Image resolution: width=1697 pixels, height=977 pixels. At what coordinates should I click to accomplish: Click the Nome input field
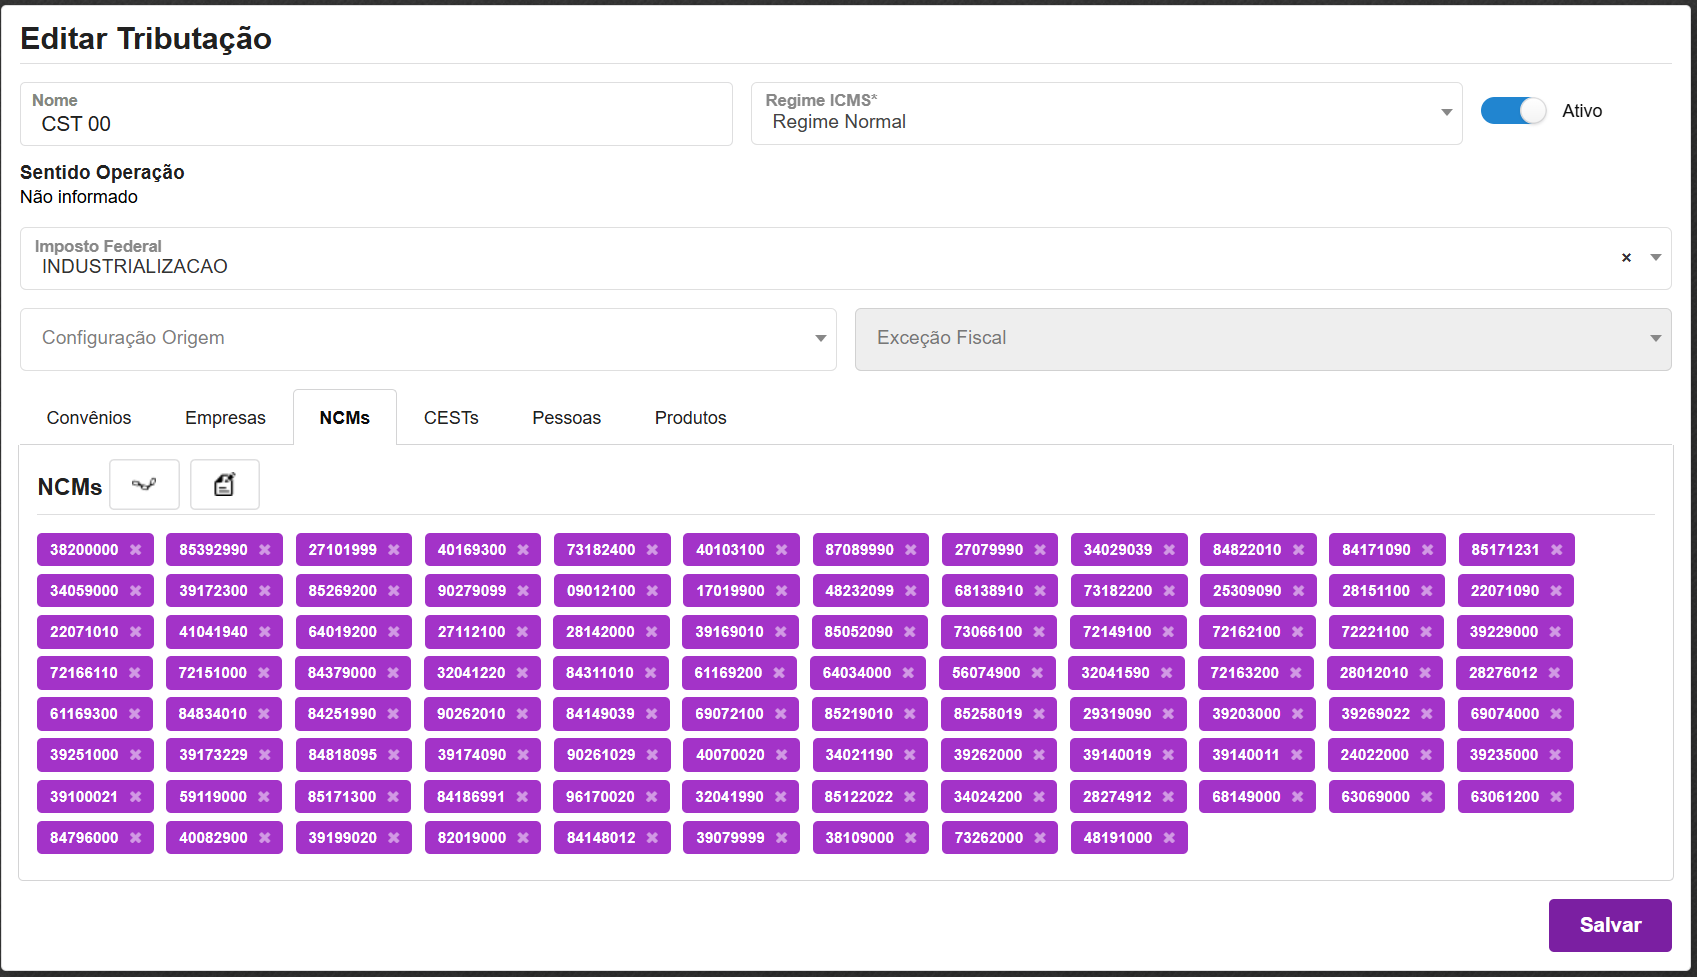pos(376,124)
